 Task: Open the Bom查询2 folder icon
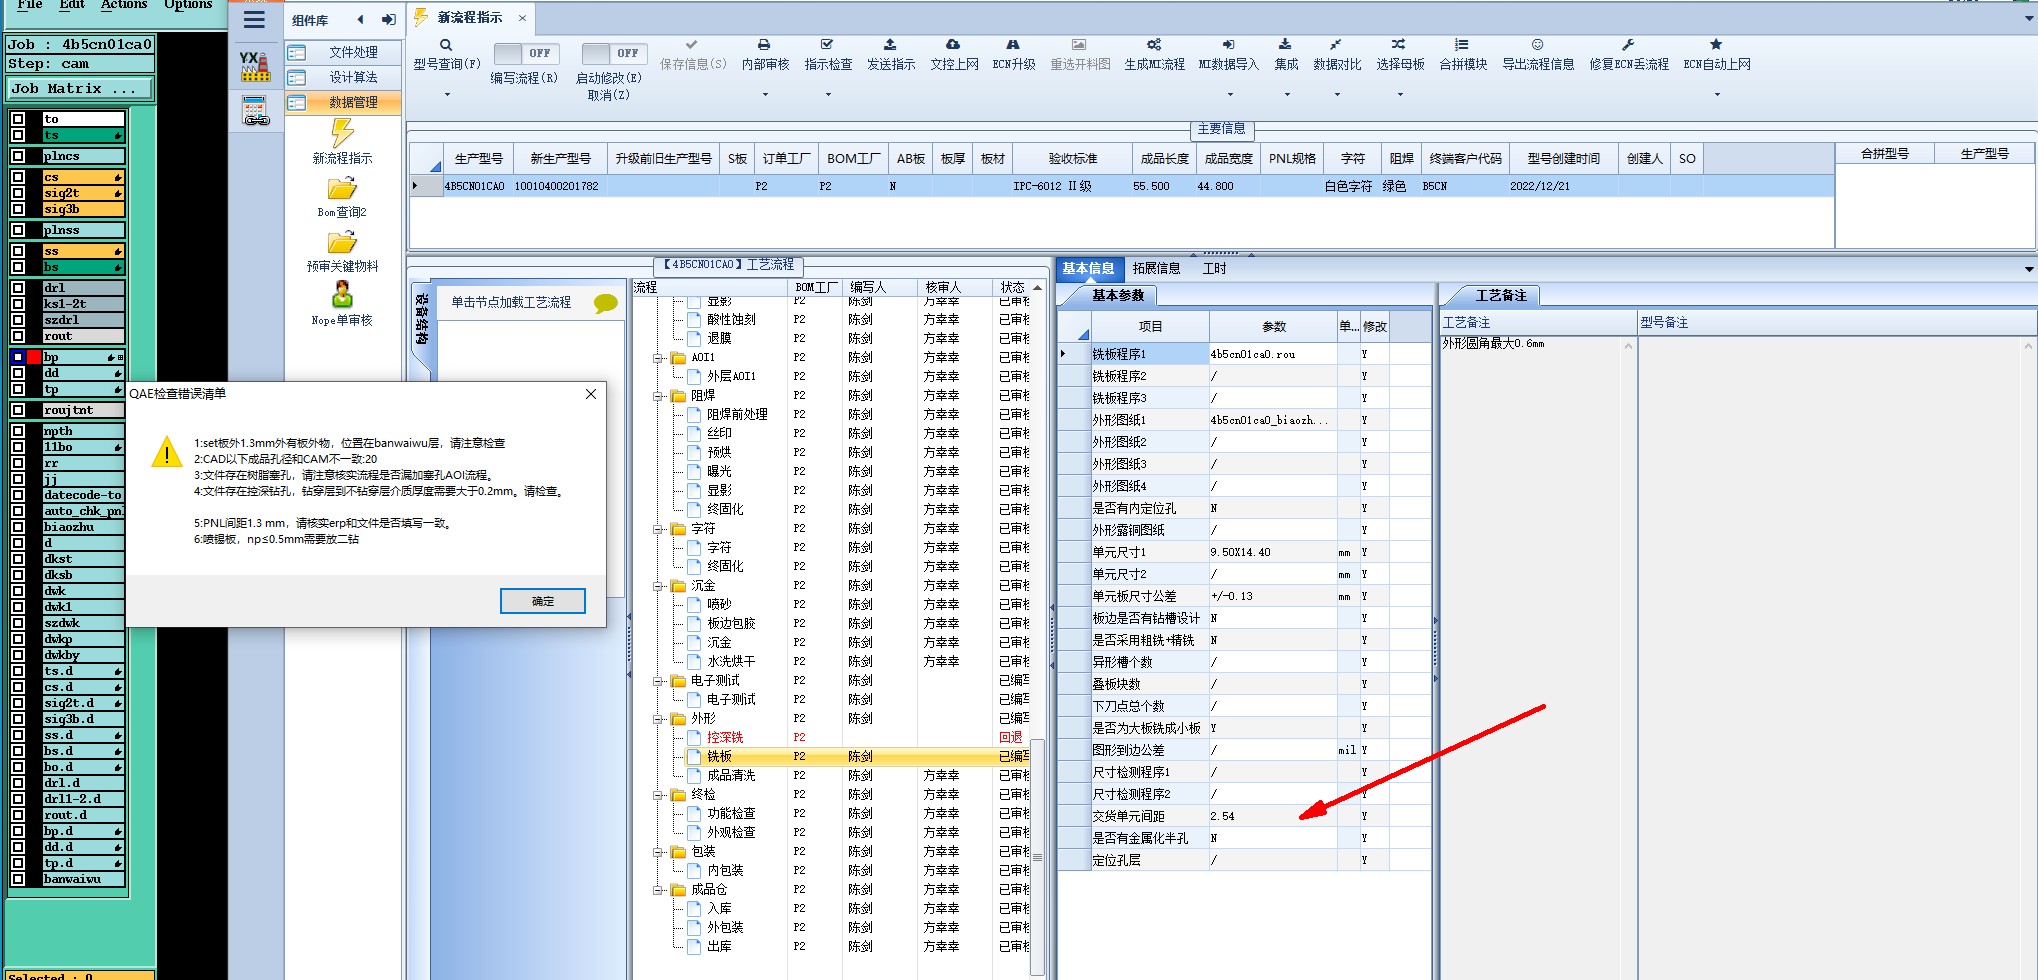click(342, 188)
